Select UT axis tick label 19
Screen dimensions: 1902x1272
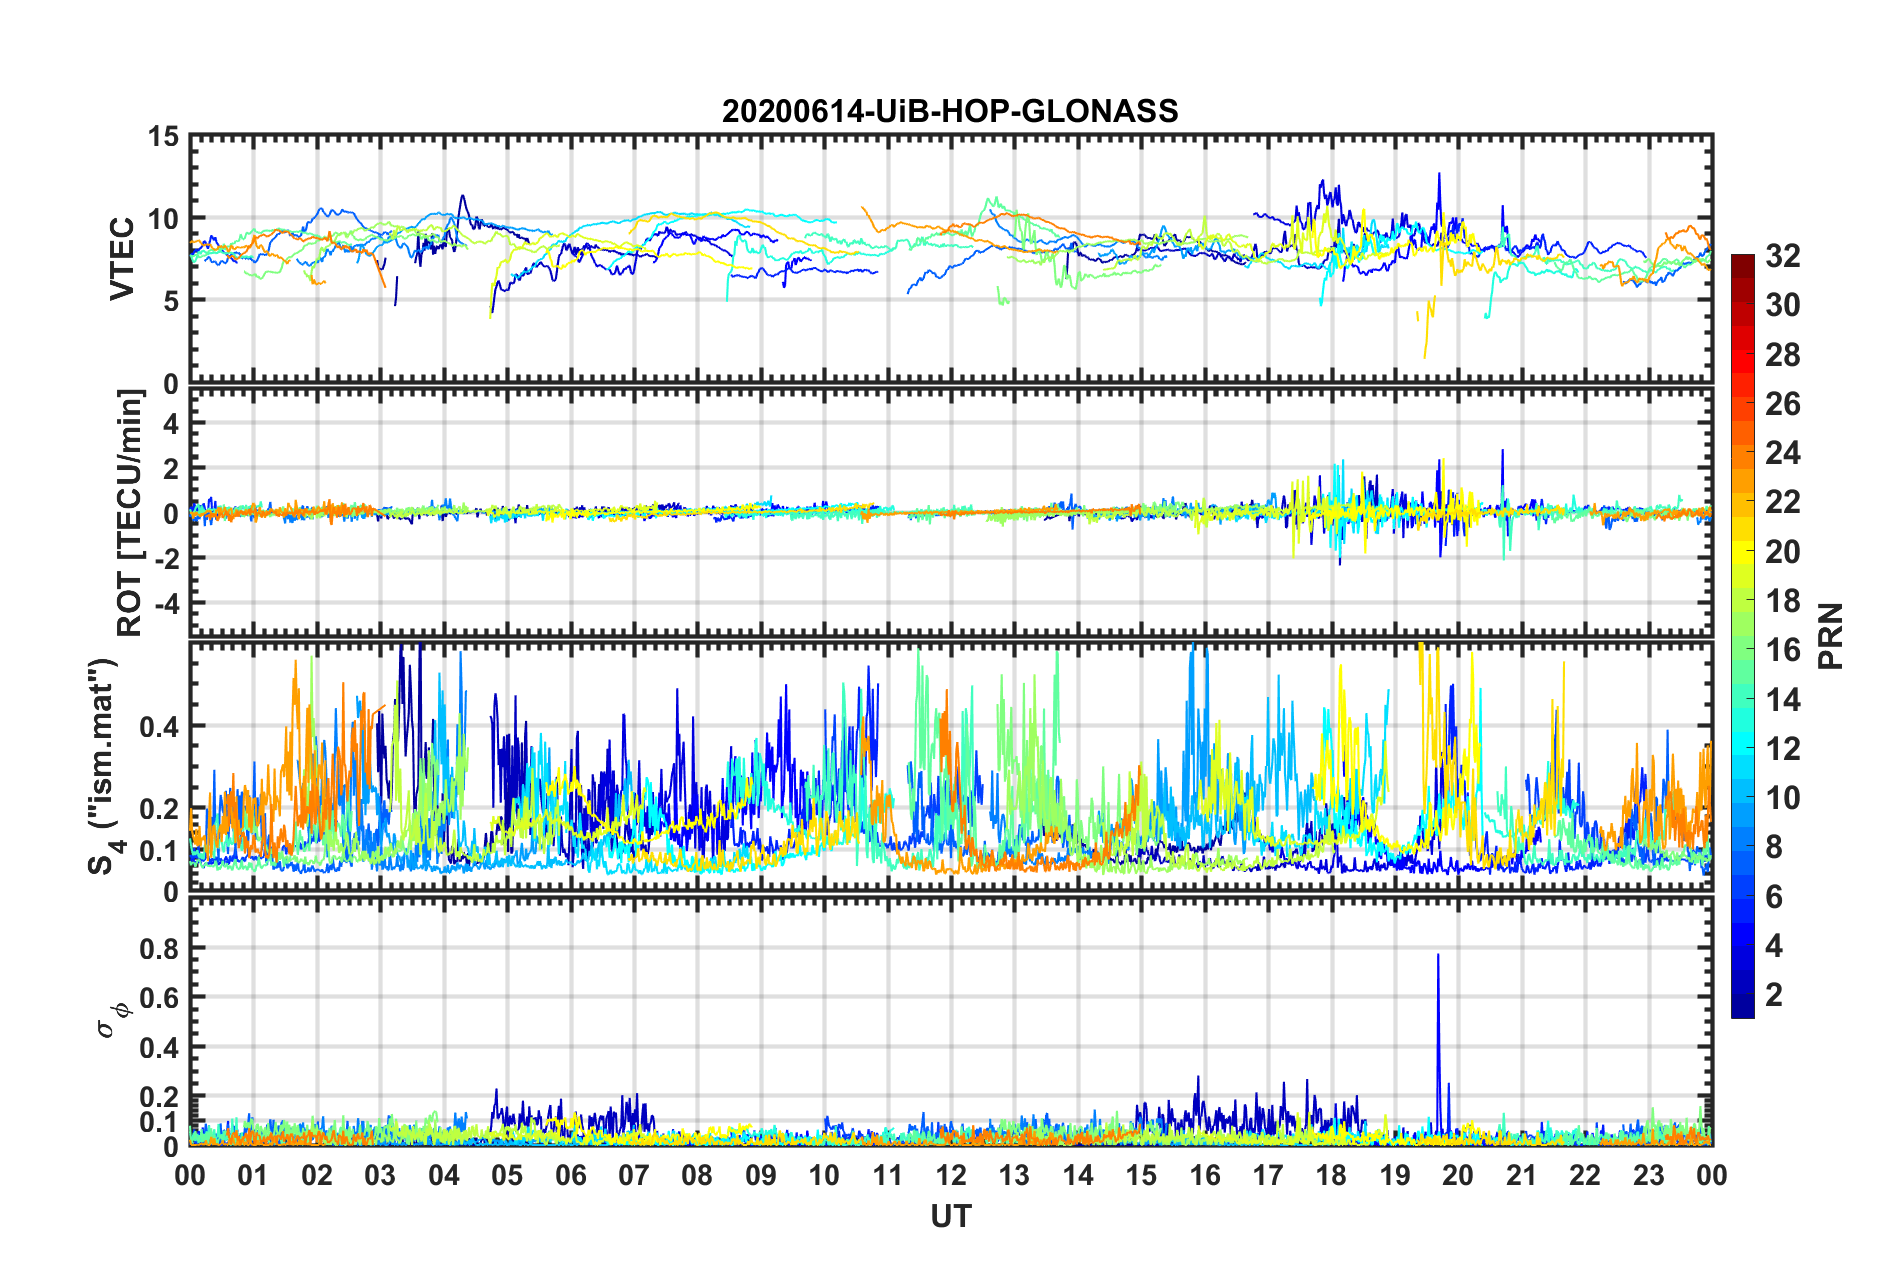coord(1395,1175)
